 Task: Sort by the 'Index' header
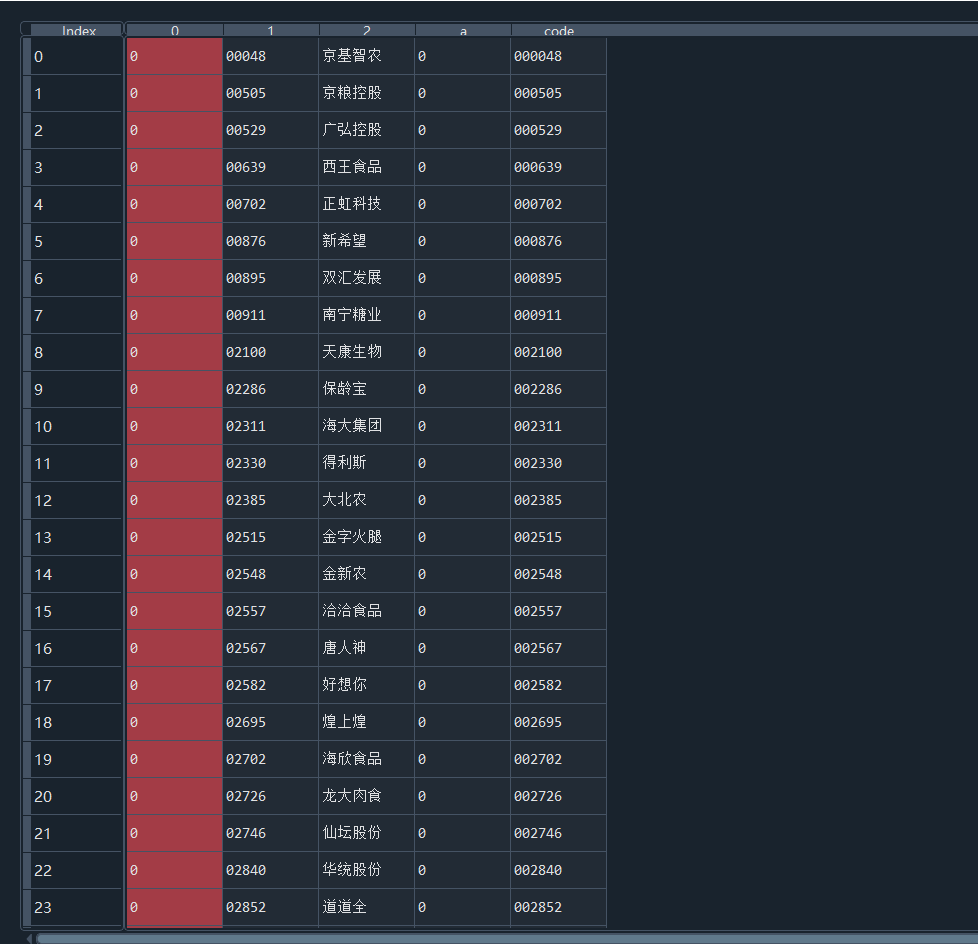coord(78,31)
